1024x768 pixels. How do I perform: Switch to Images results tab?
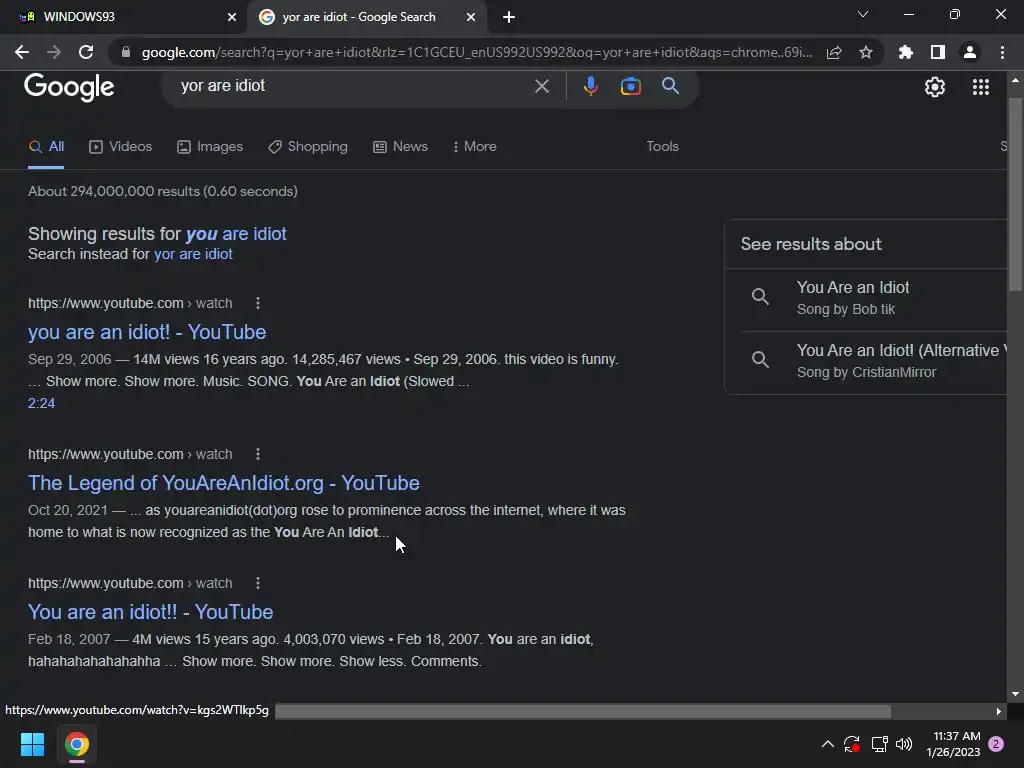210,147
